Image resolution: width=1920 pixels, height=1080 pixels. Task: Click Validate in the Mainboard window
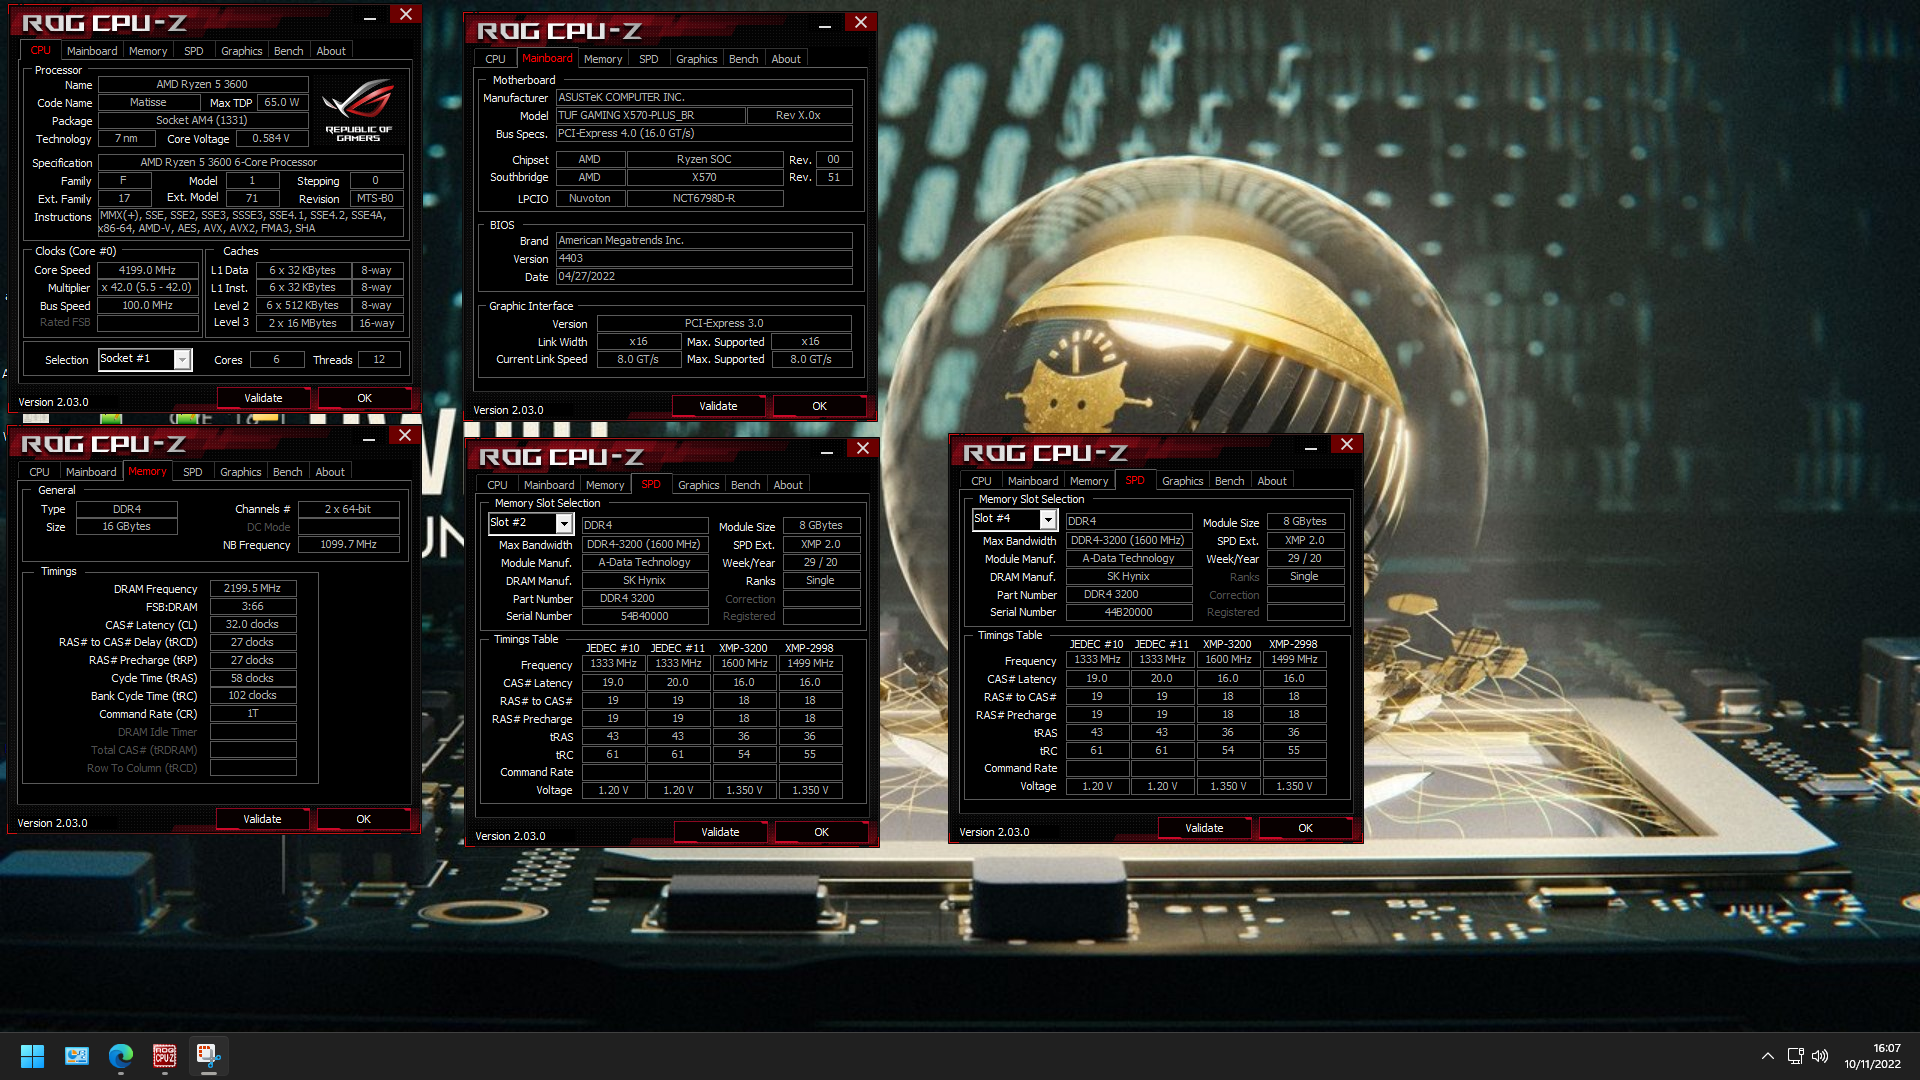718,406
